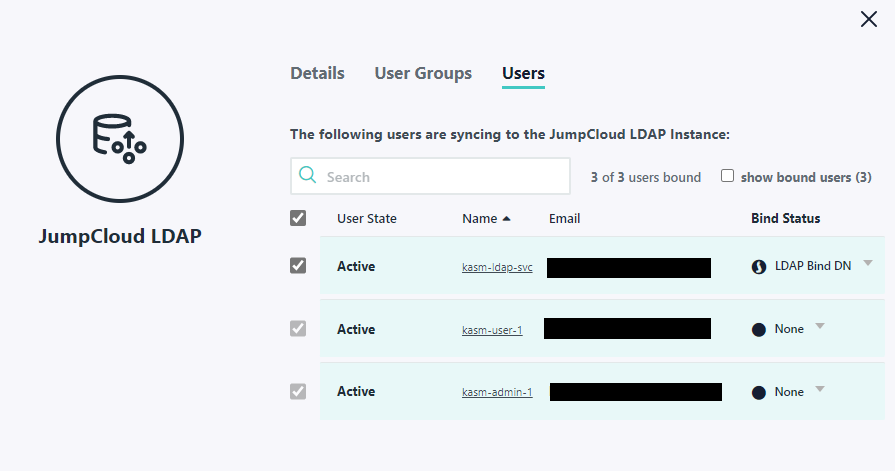
Task: Toggle the select-all users checkbox
Action: tap(298, 218)
